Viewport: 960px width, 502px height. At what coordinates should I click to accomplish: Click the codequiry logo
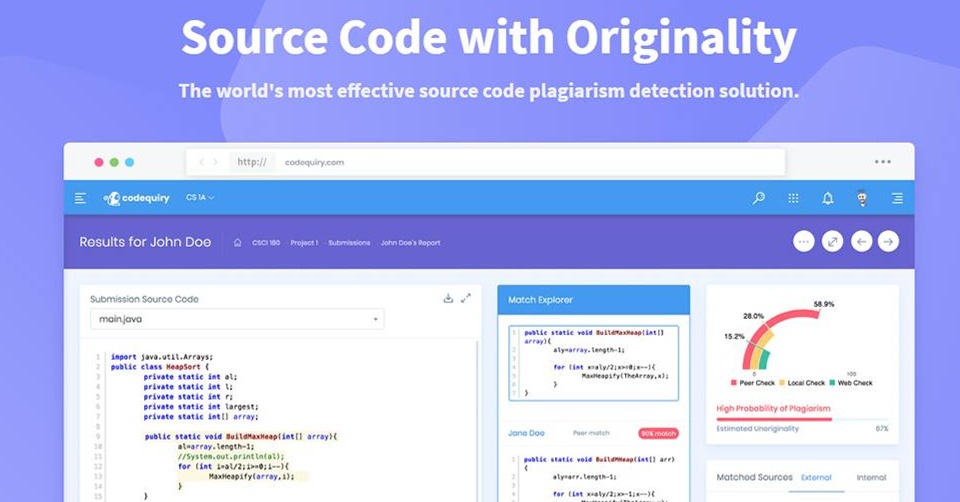click(x=136, y=198)
